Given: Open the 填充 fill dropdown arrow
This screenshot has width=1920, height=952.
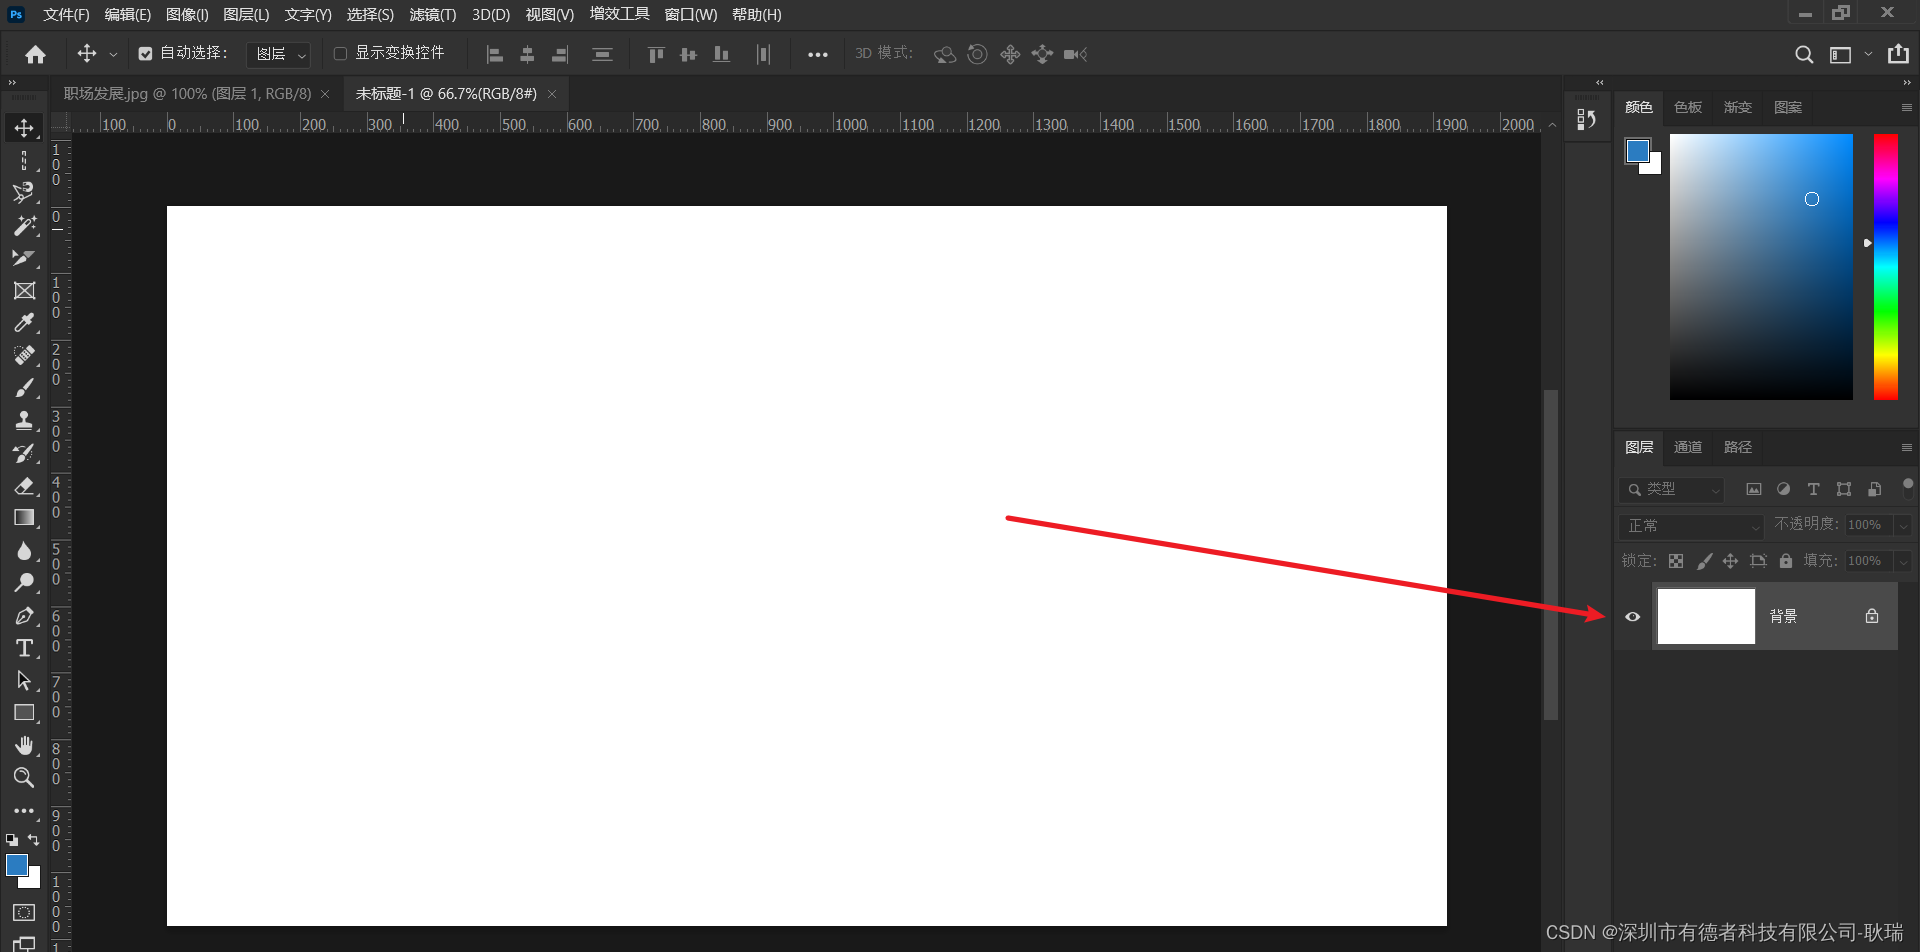Looking at the screenshot, I should point(1903,561).
